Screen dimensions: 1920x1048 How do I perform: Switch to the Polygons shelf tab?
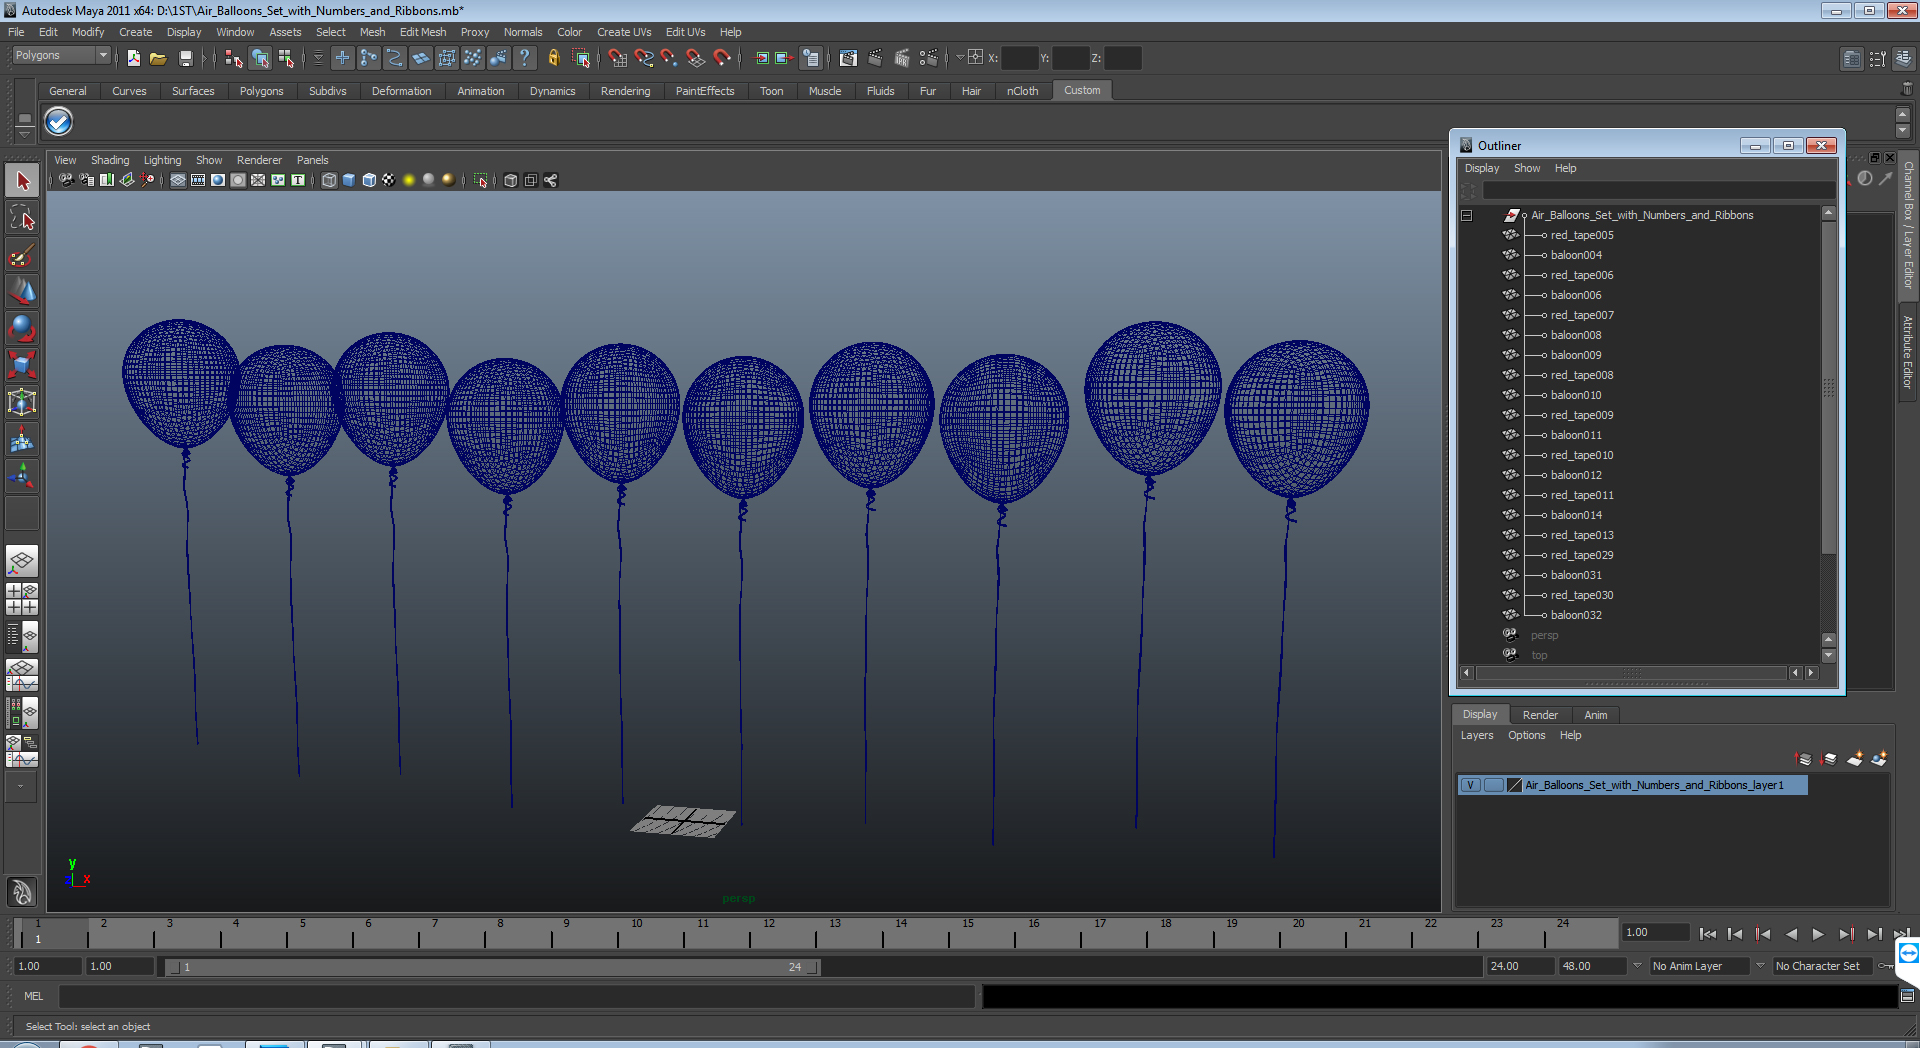point(261,91)
